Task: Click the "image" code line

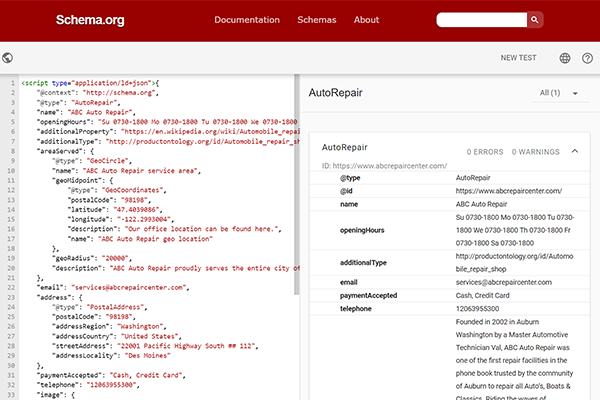Action: tap(56, 395)
